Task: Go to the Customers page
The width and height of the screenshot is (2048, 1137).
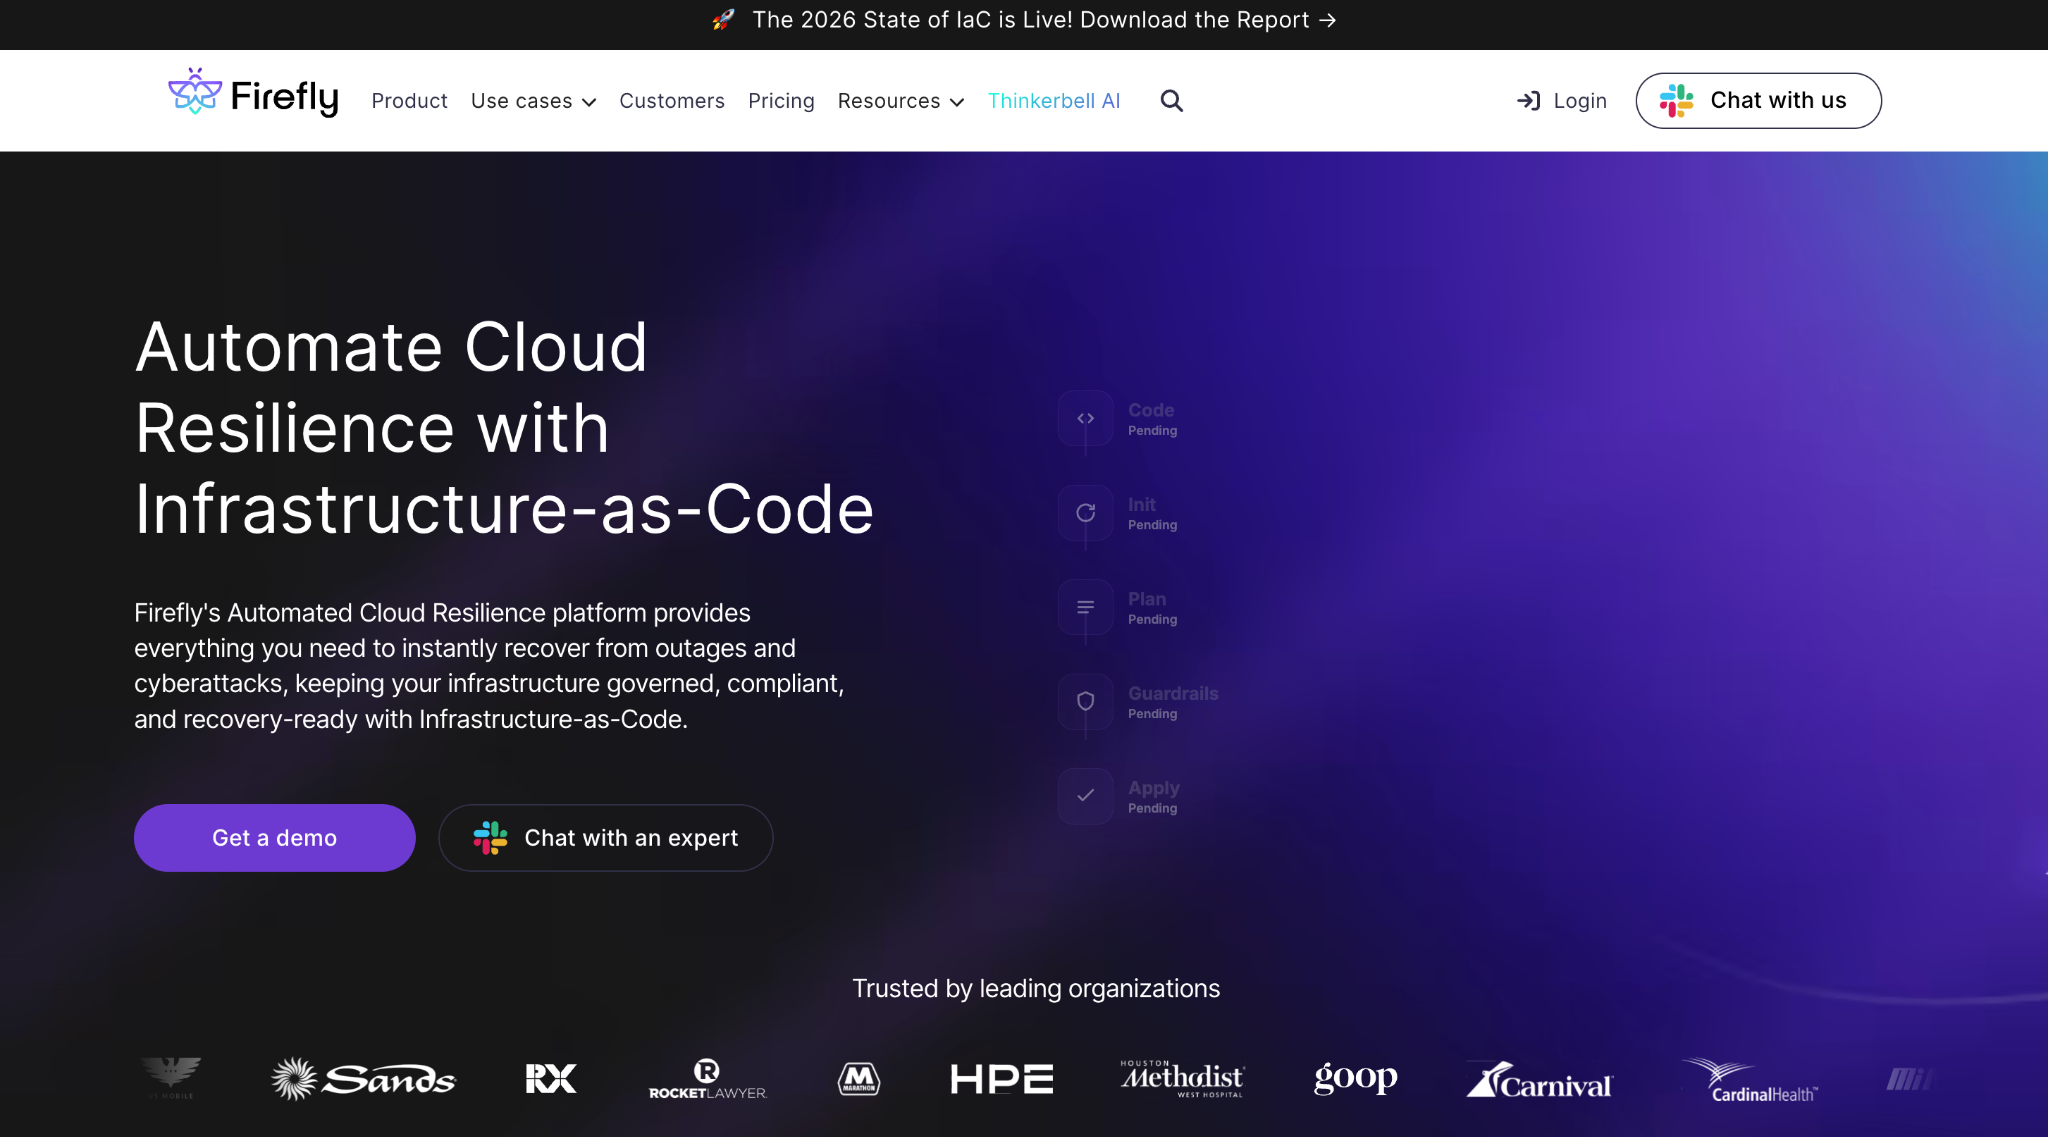Action: click(672, 101)
